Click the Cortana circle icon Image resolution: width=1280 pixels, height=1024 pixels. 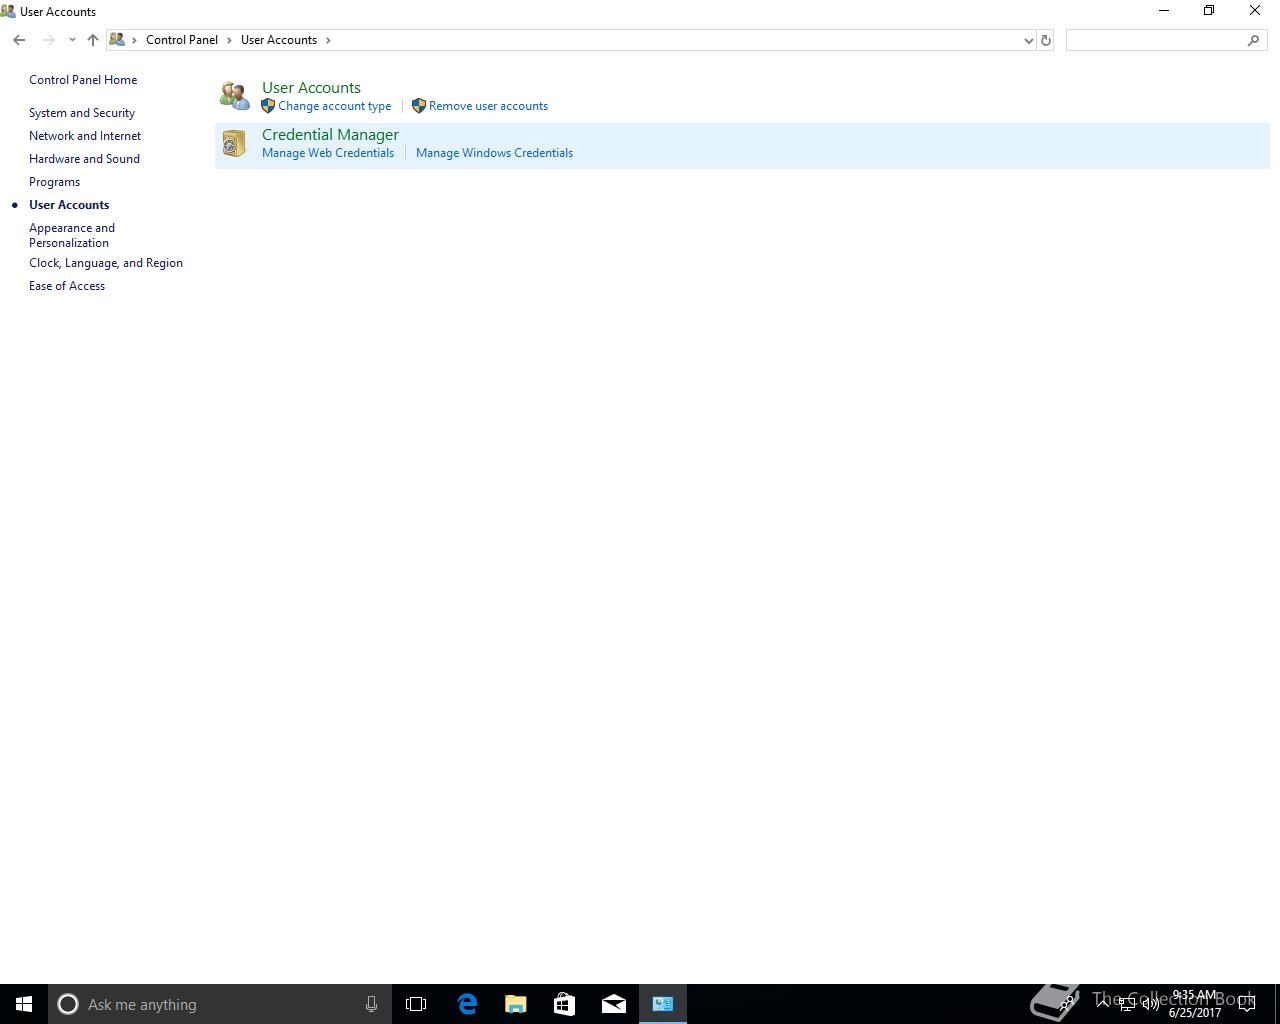pyautogui.click(x=68, y=1004)
